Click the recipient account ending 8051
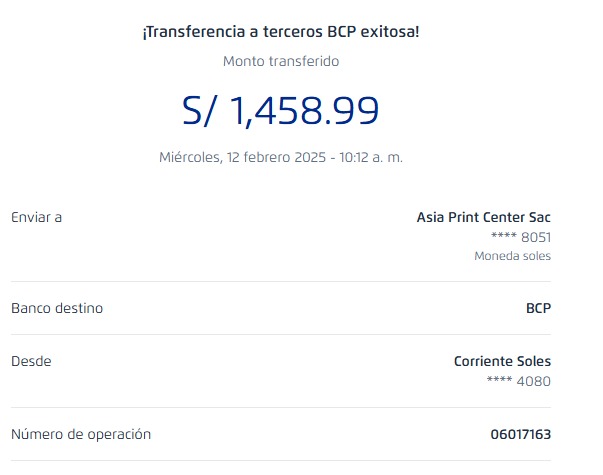 pyautogui.click(x=521, y=237)
